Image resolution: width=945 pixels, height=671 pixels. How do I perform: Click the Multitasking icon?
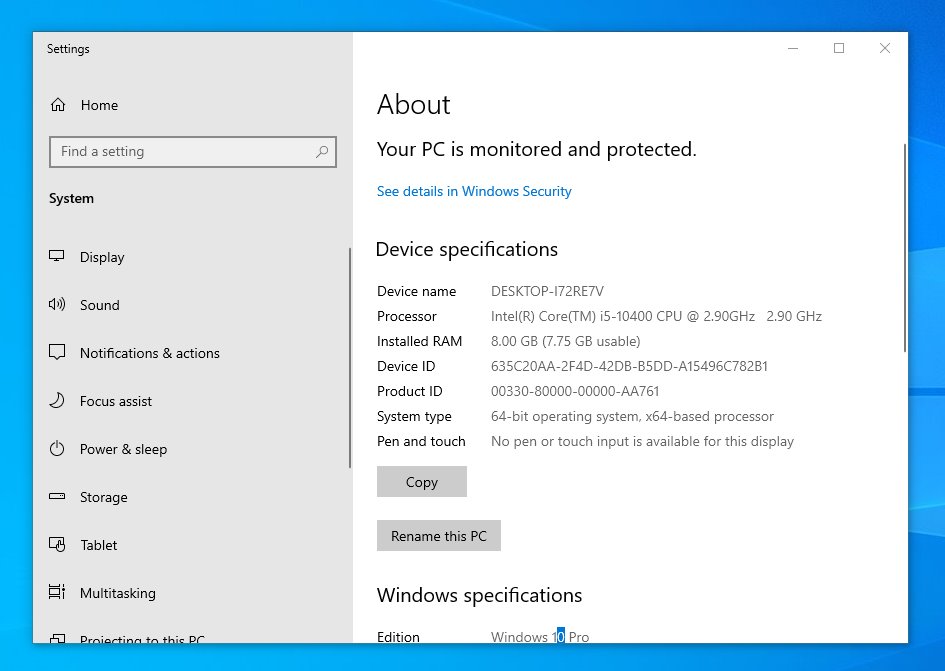click(57, 592)
